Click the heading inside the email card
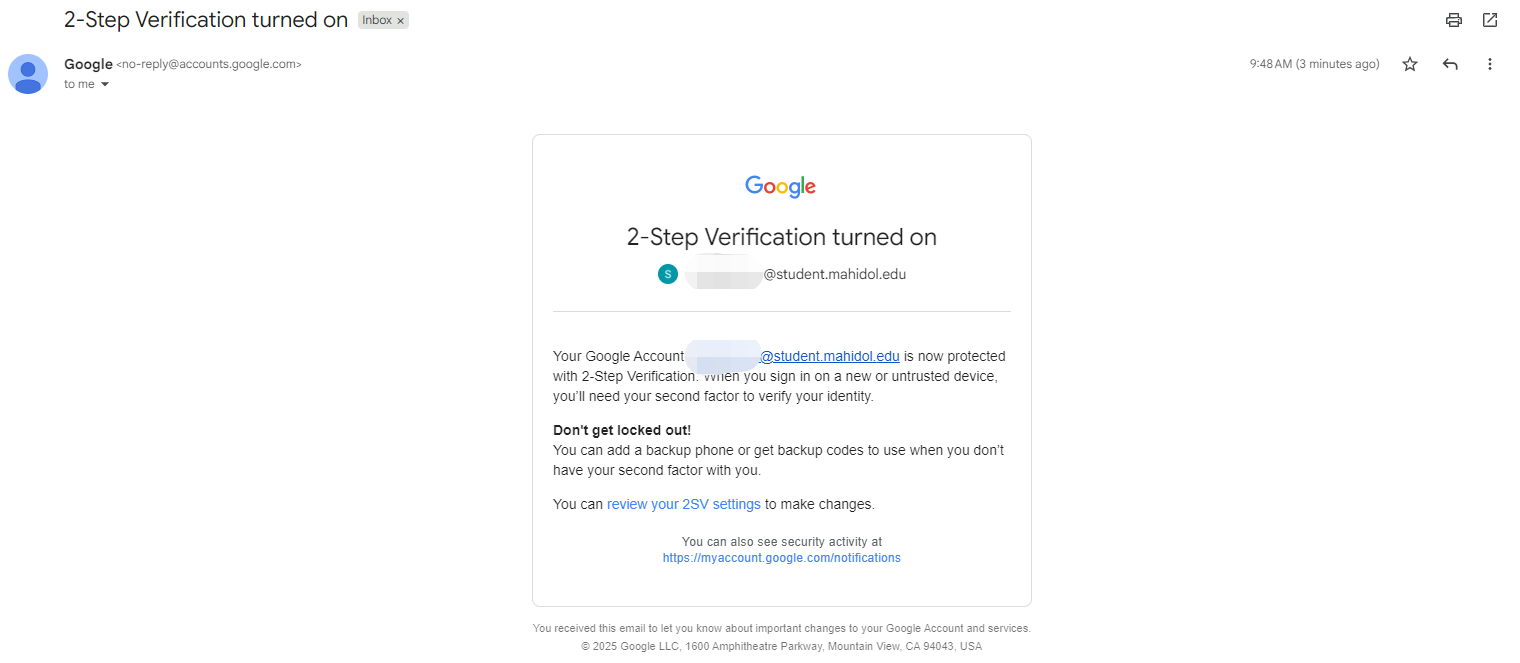The height and width of the screenshot is (663, 1520). pyautogui.click(x=781, y=237)
